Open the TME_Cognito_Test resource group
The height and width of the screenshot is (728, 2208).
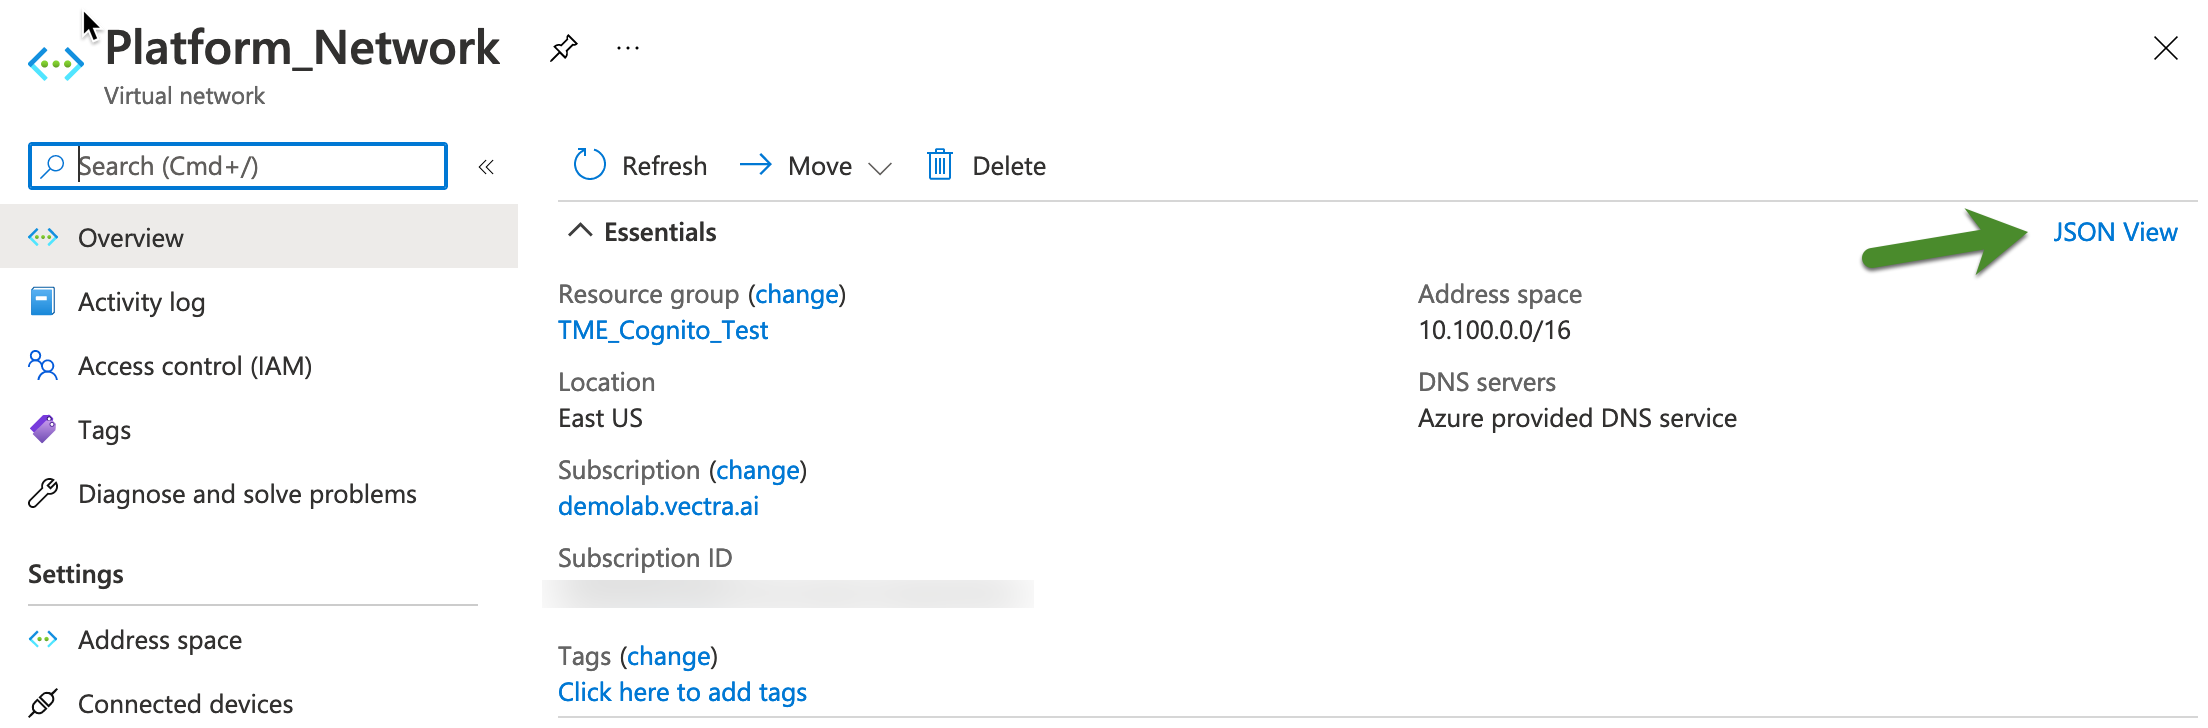point(663,330)
